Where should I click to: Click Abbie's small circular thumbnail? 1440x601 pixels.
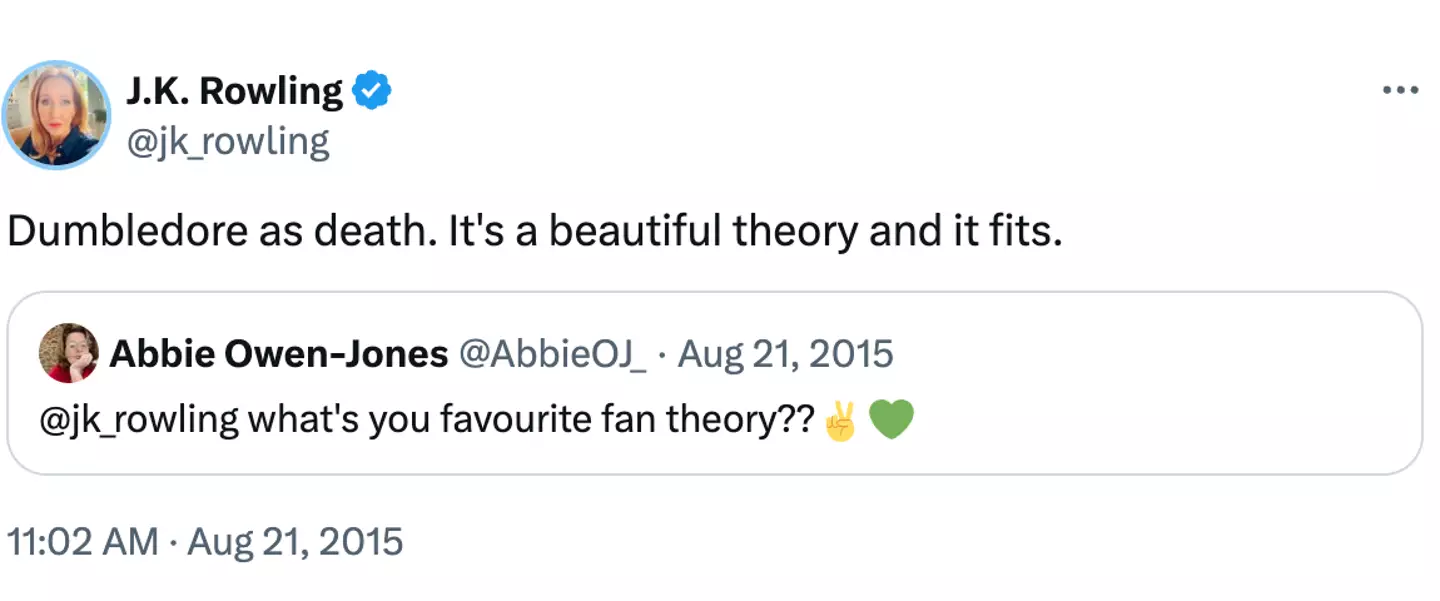(66, 353)
